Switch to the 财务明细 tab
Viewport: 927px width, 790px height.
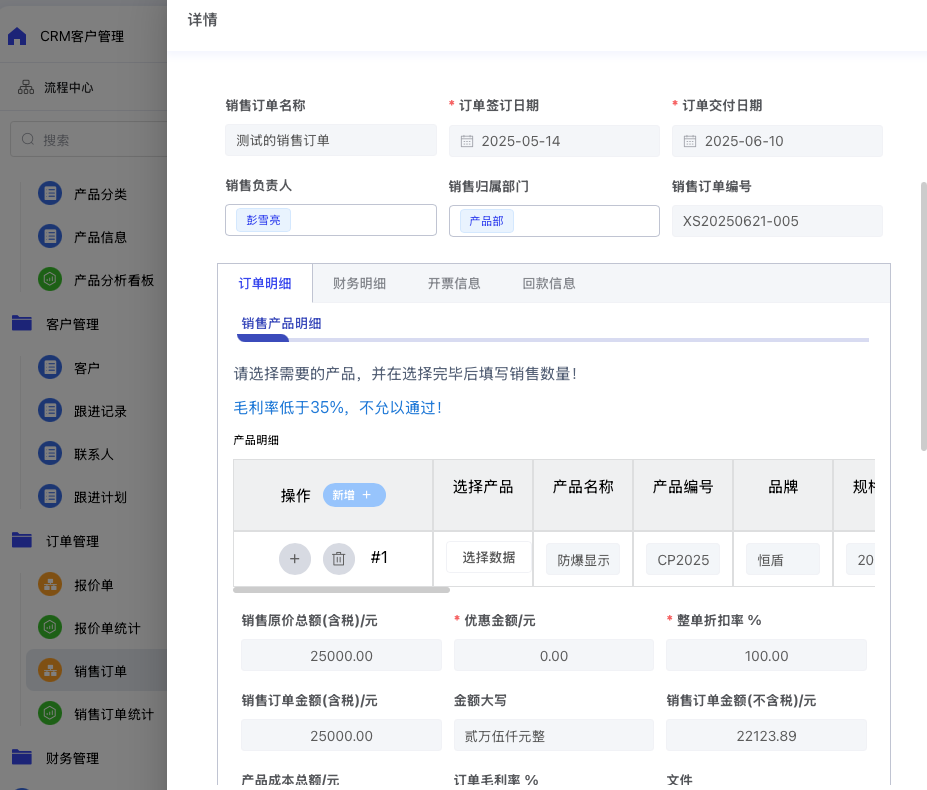tap(359, 283)
